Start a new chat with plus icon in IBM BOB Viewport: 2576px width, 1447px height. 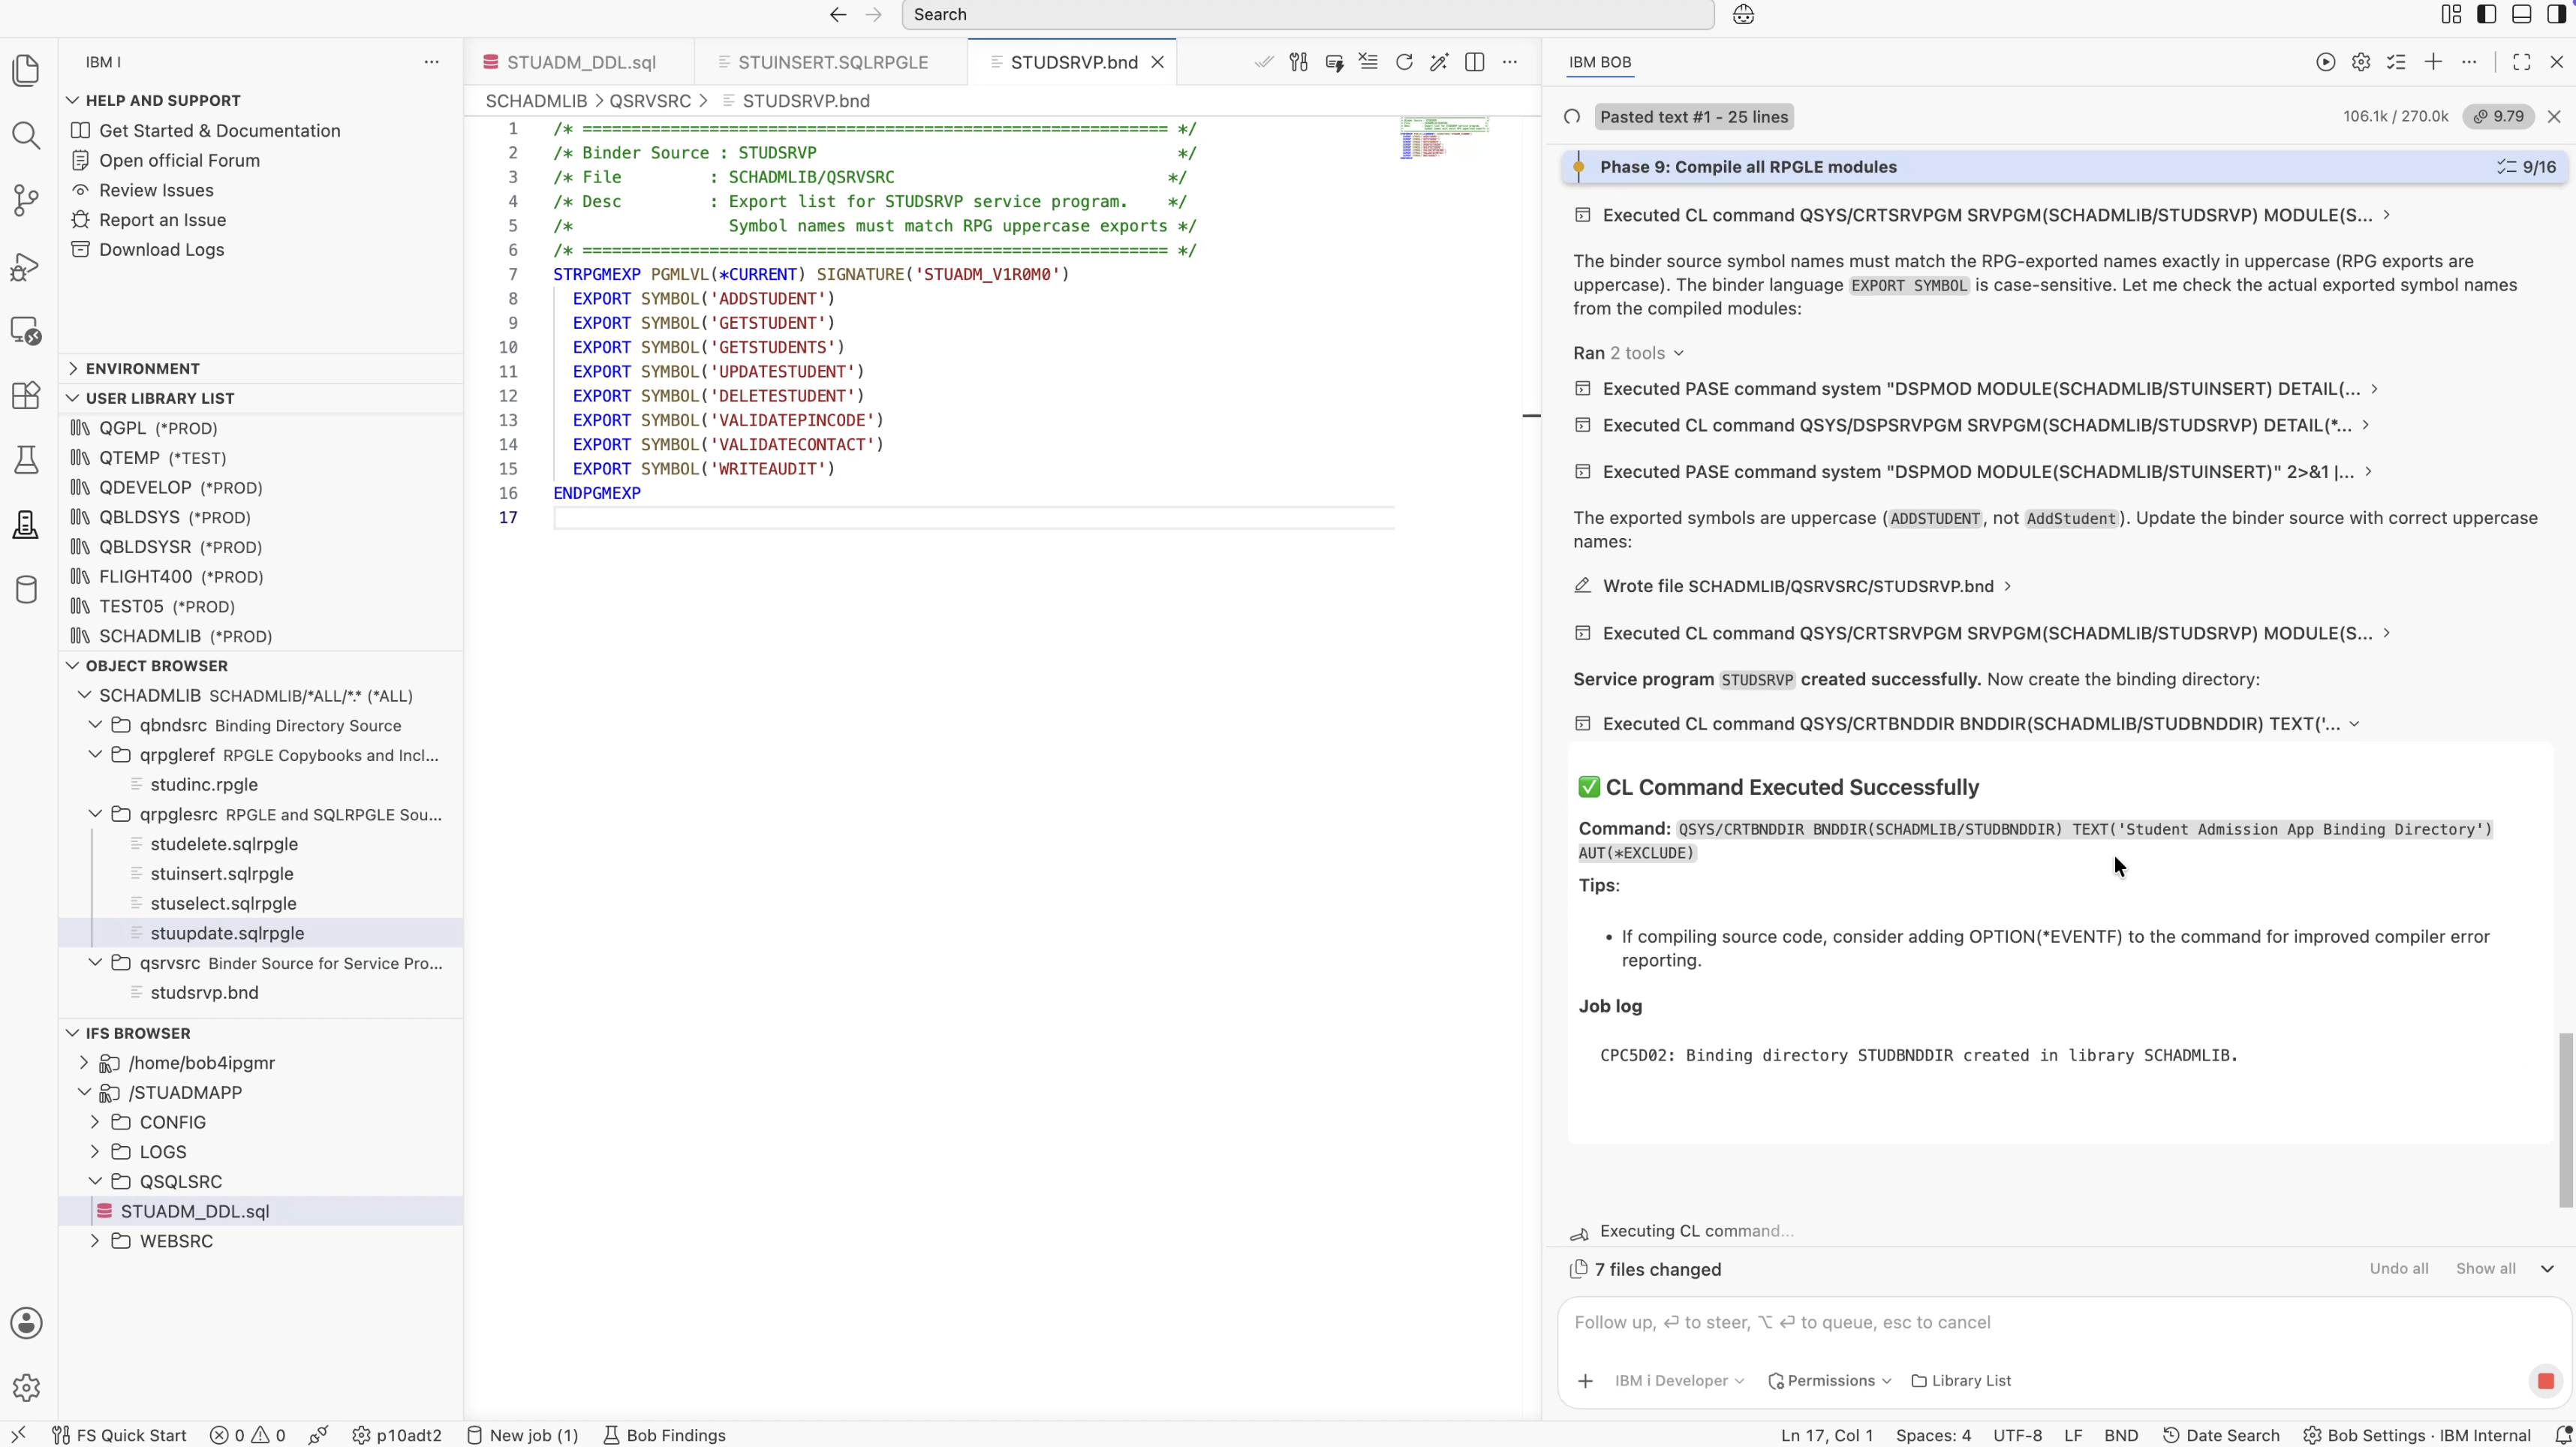coord(2433,62)
